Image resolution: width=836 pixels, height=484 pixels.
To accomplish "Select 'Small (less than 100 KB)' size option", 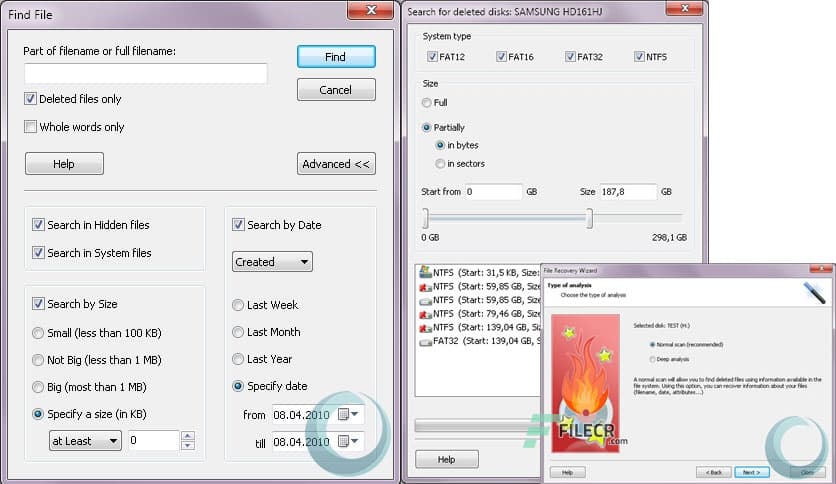I will [38, 333].
